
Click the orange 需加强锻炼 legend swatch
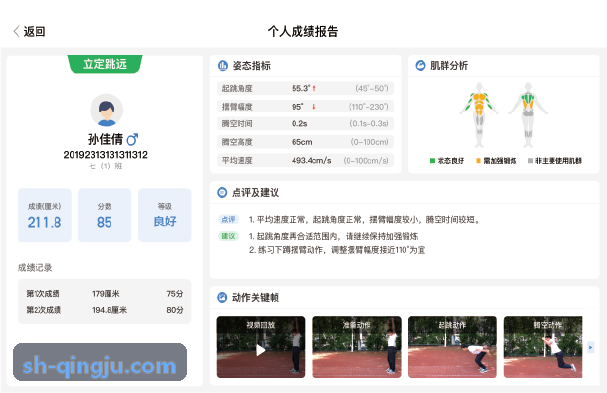478,161
